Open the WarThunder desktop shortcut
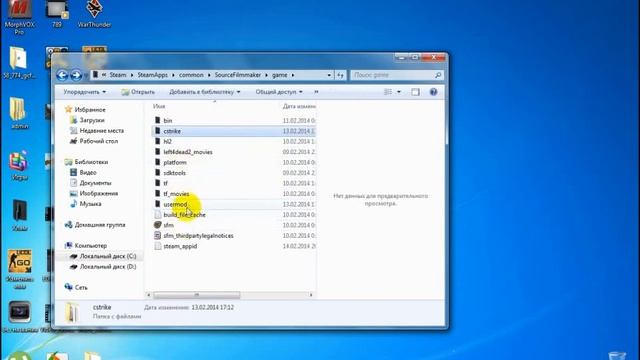Viewport: 640px width, 360px height. 94,14
